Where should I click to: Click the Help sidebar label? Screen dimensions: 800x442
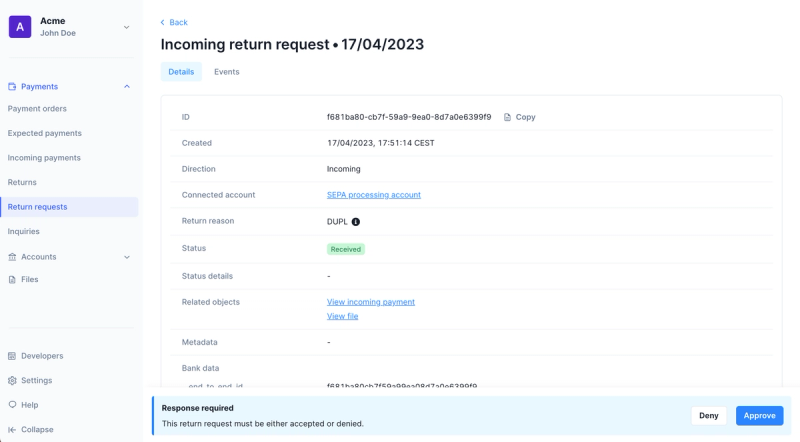30,405
